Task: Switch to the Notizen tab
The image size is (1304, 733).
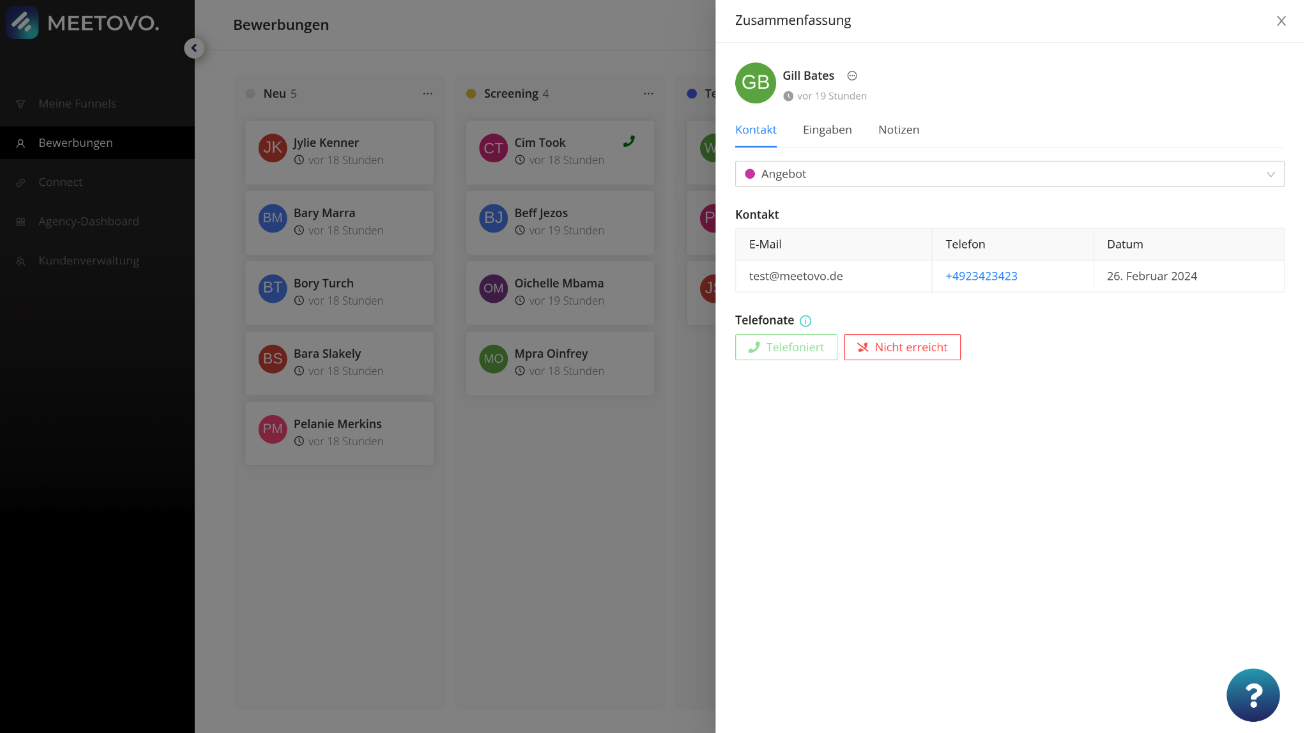Action: (898, 130)
